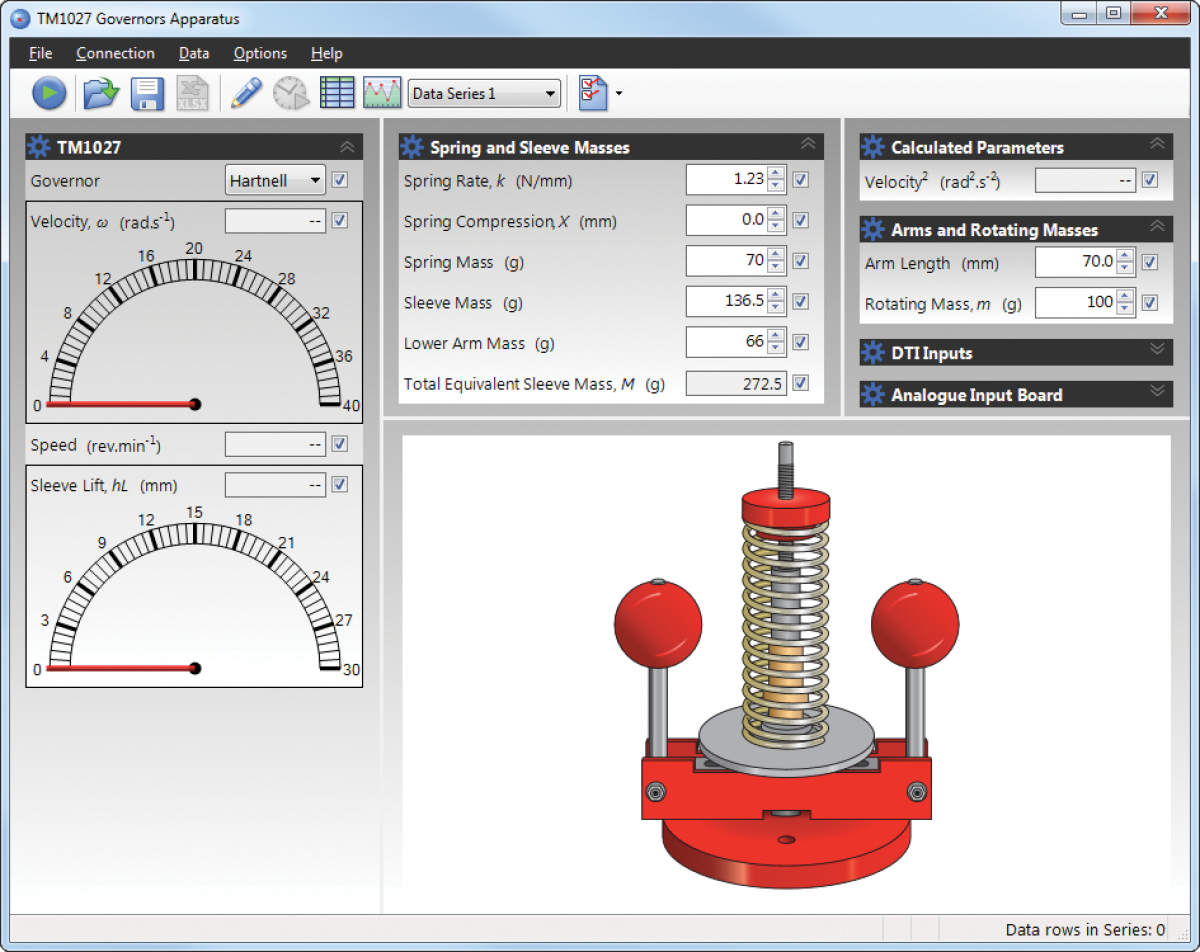Toggle the Speed rev.min checkbox
This screenshot has width=1200, height=952.
click(x=340, y=444)
